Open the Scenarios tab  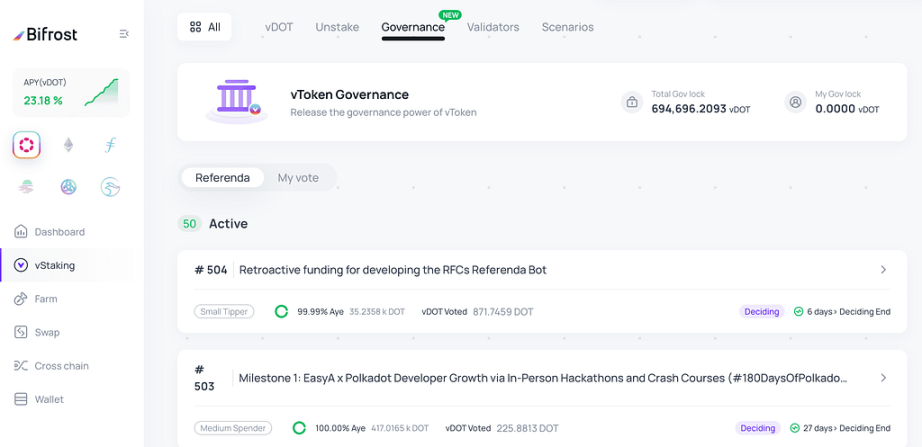pyautogui.click(x=567, y=27)
